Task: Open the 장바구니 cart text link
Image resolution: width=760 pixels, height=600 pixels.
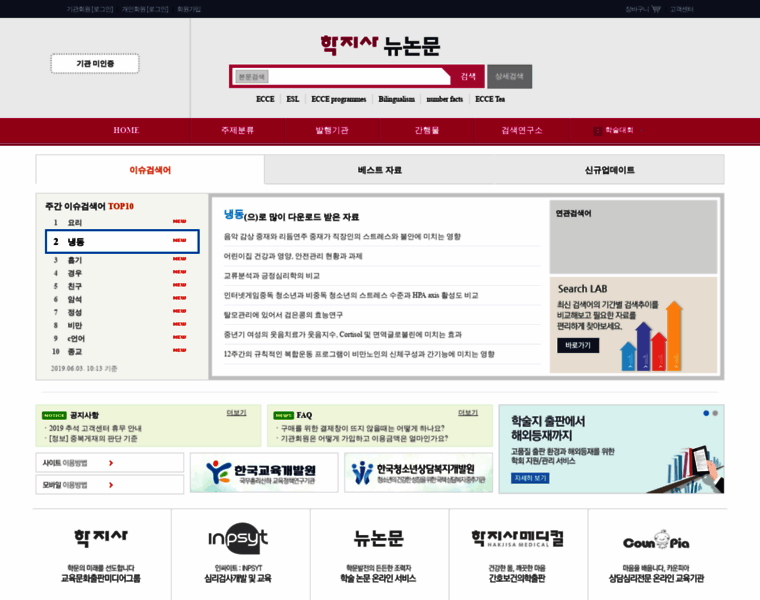Action: (637, 9)
